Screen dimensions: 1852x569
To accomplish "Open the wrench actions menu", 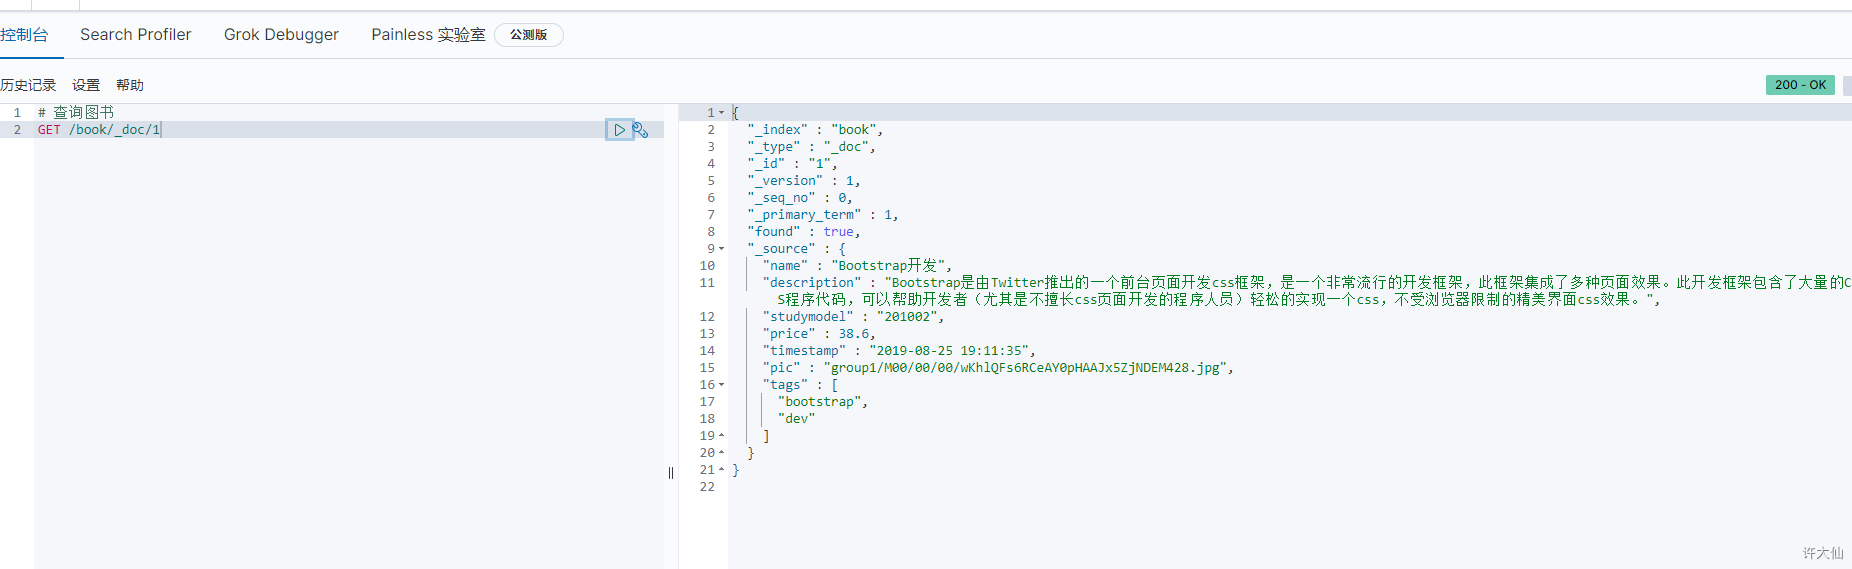I will (x=641, y=130).
